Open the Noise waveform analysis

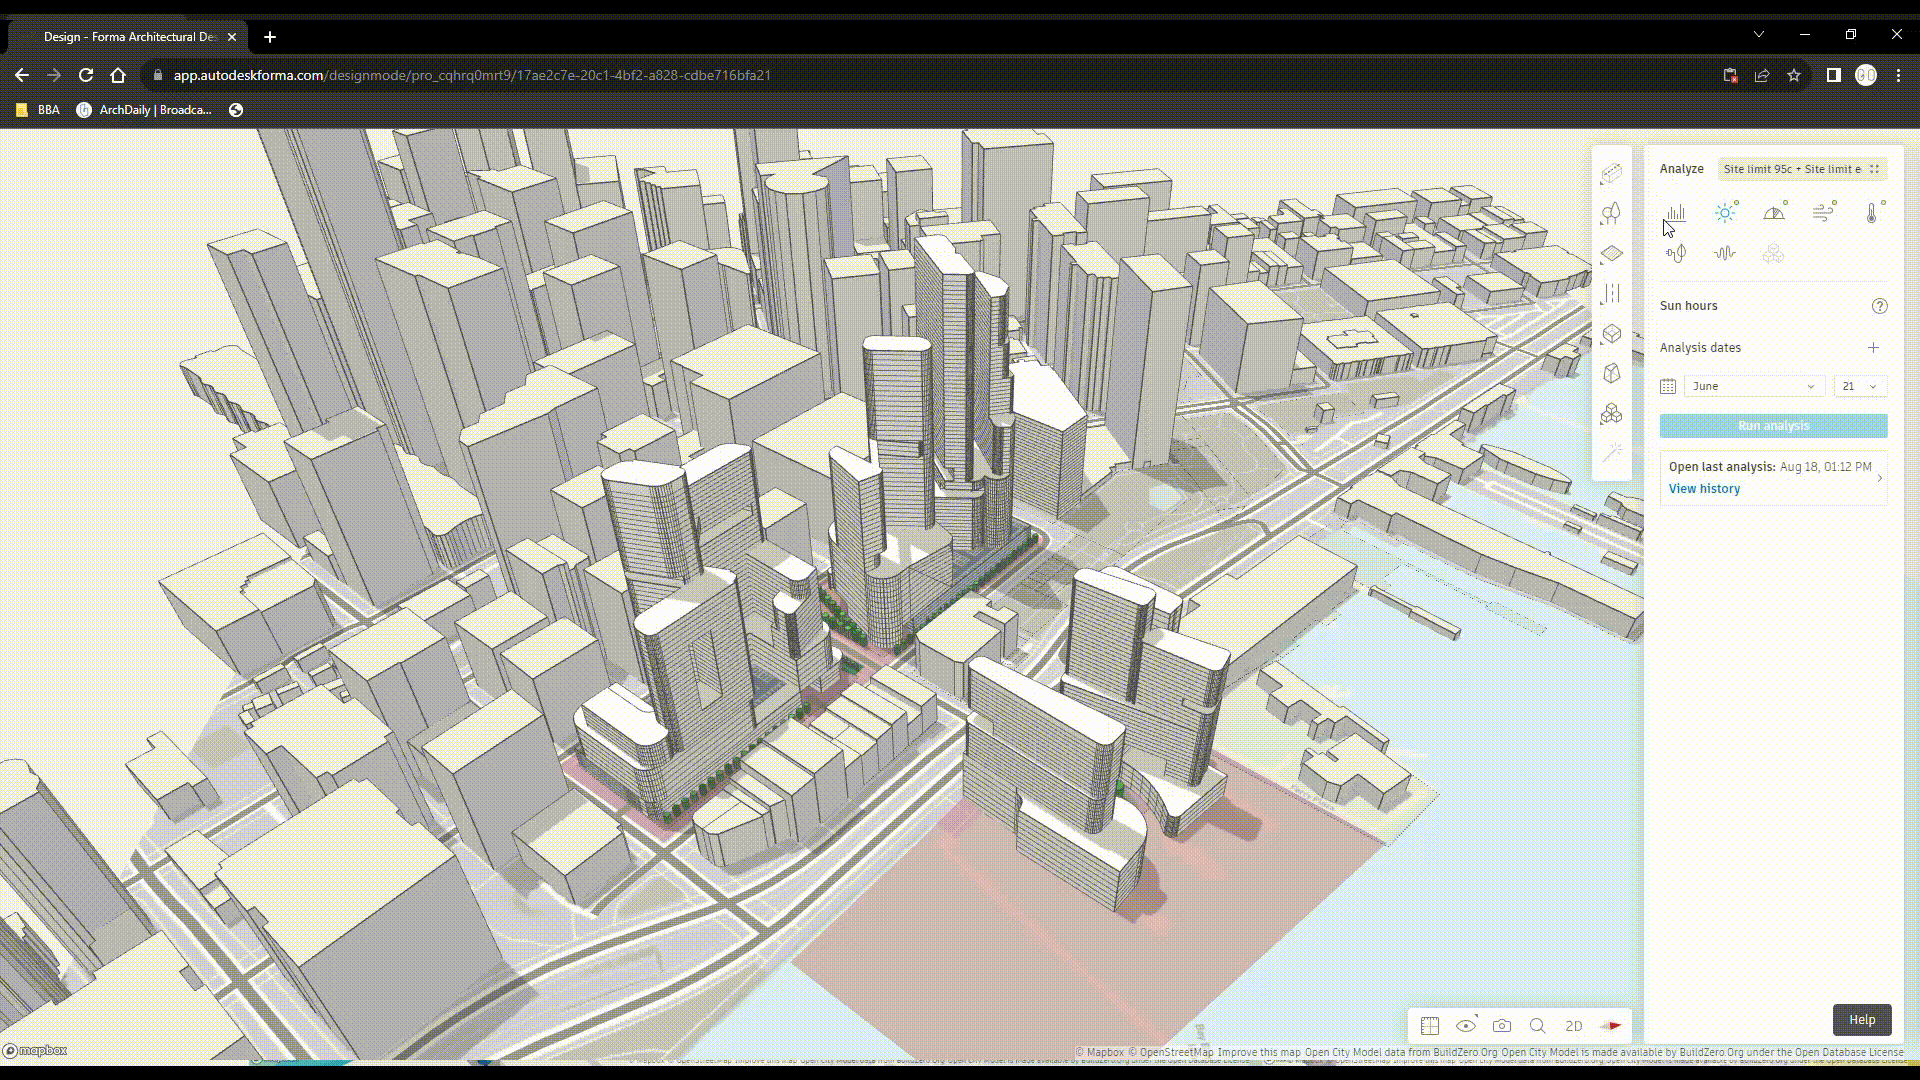(x=1724, y=254)
